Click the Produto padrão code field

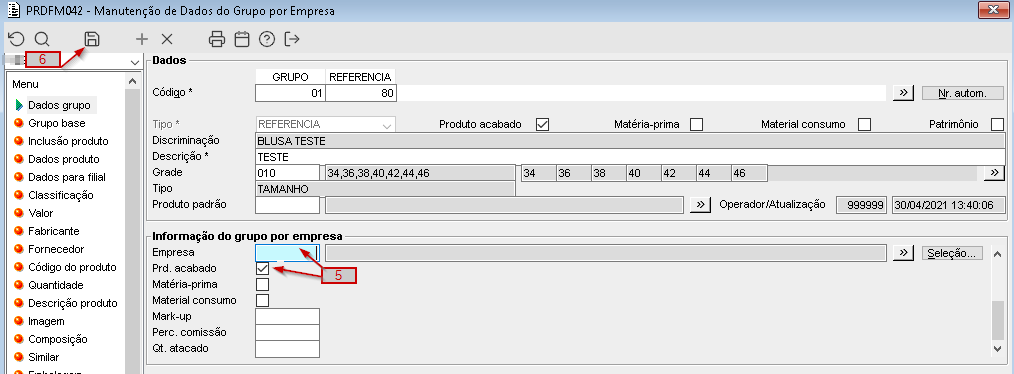coord(288,204)
